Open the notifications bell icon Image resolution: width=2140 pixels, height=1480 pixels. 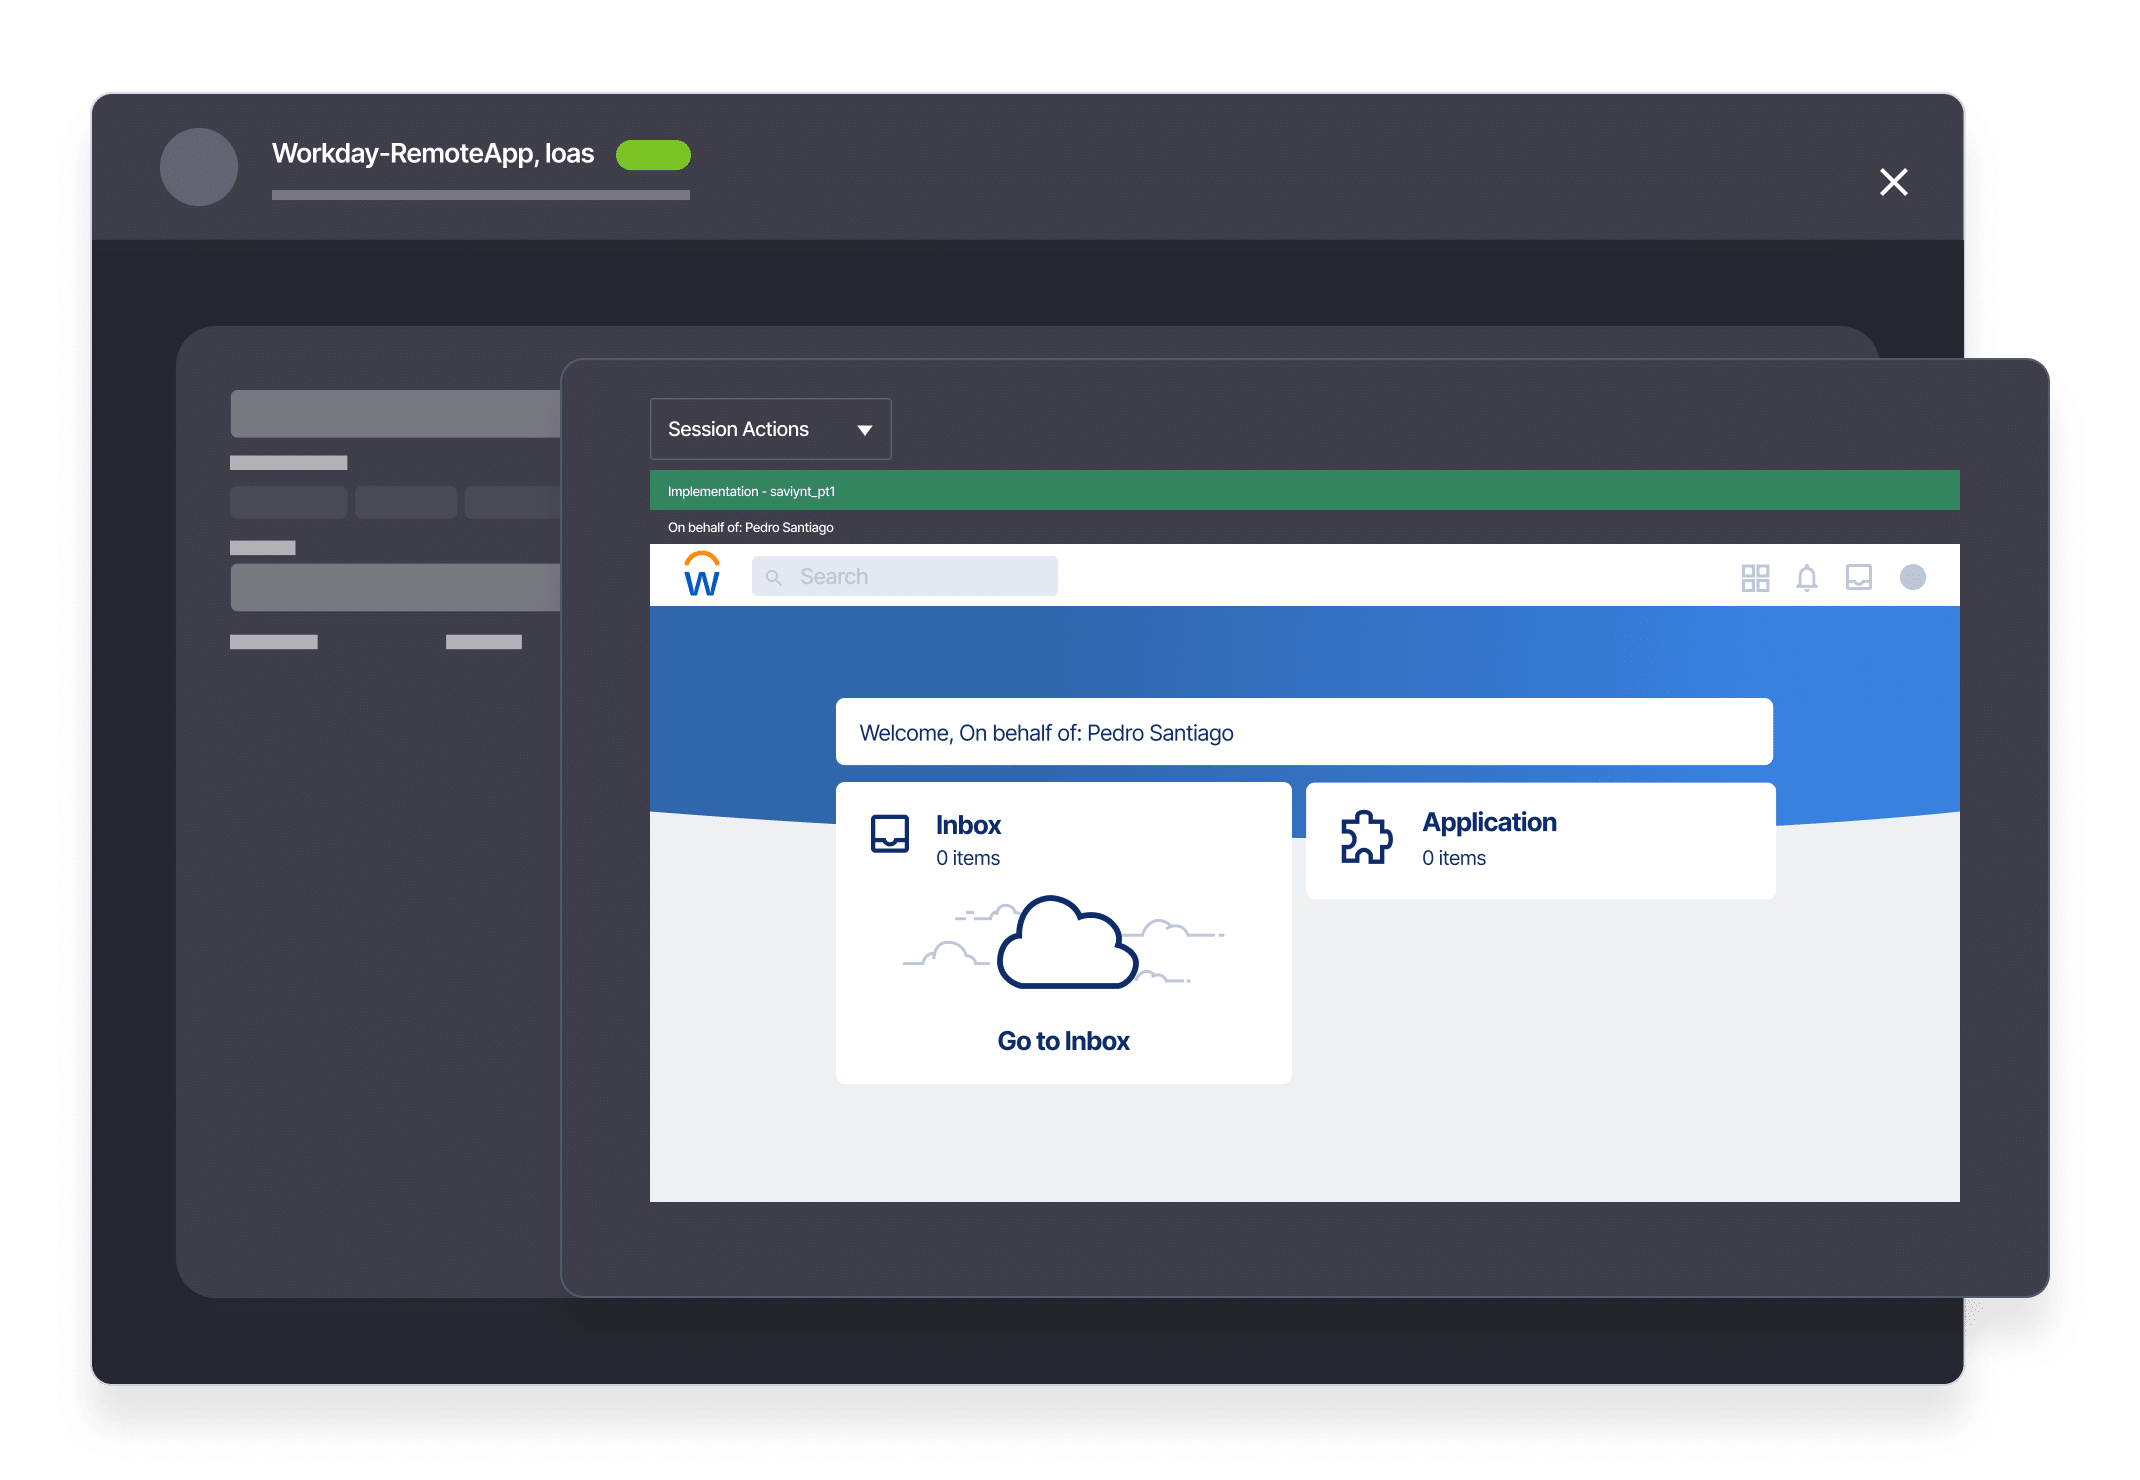click(x=1806, y=578)
